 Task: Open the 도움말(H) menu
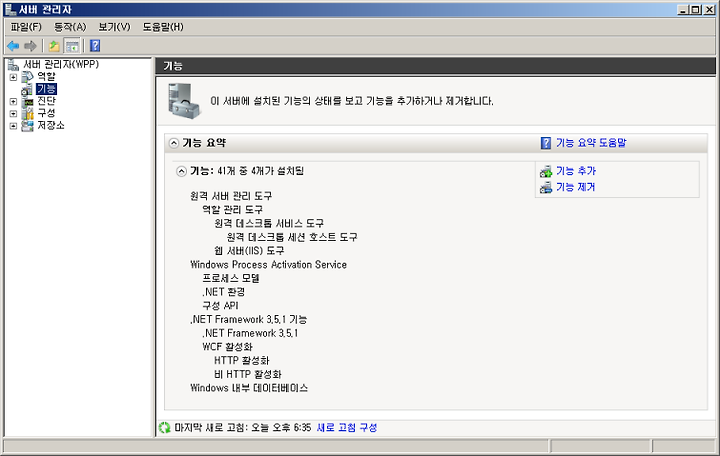click(163, 27)
